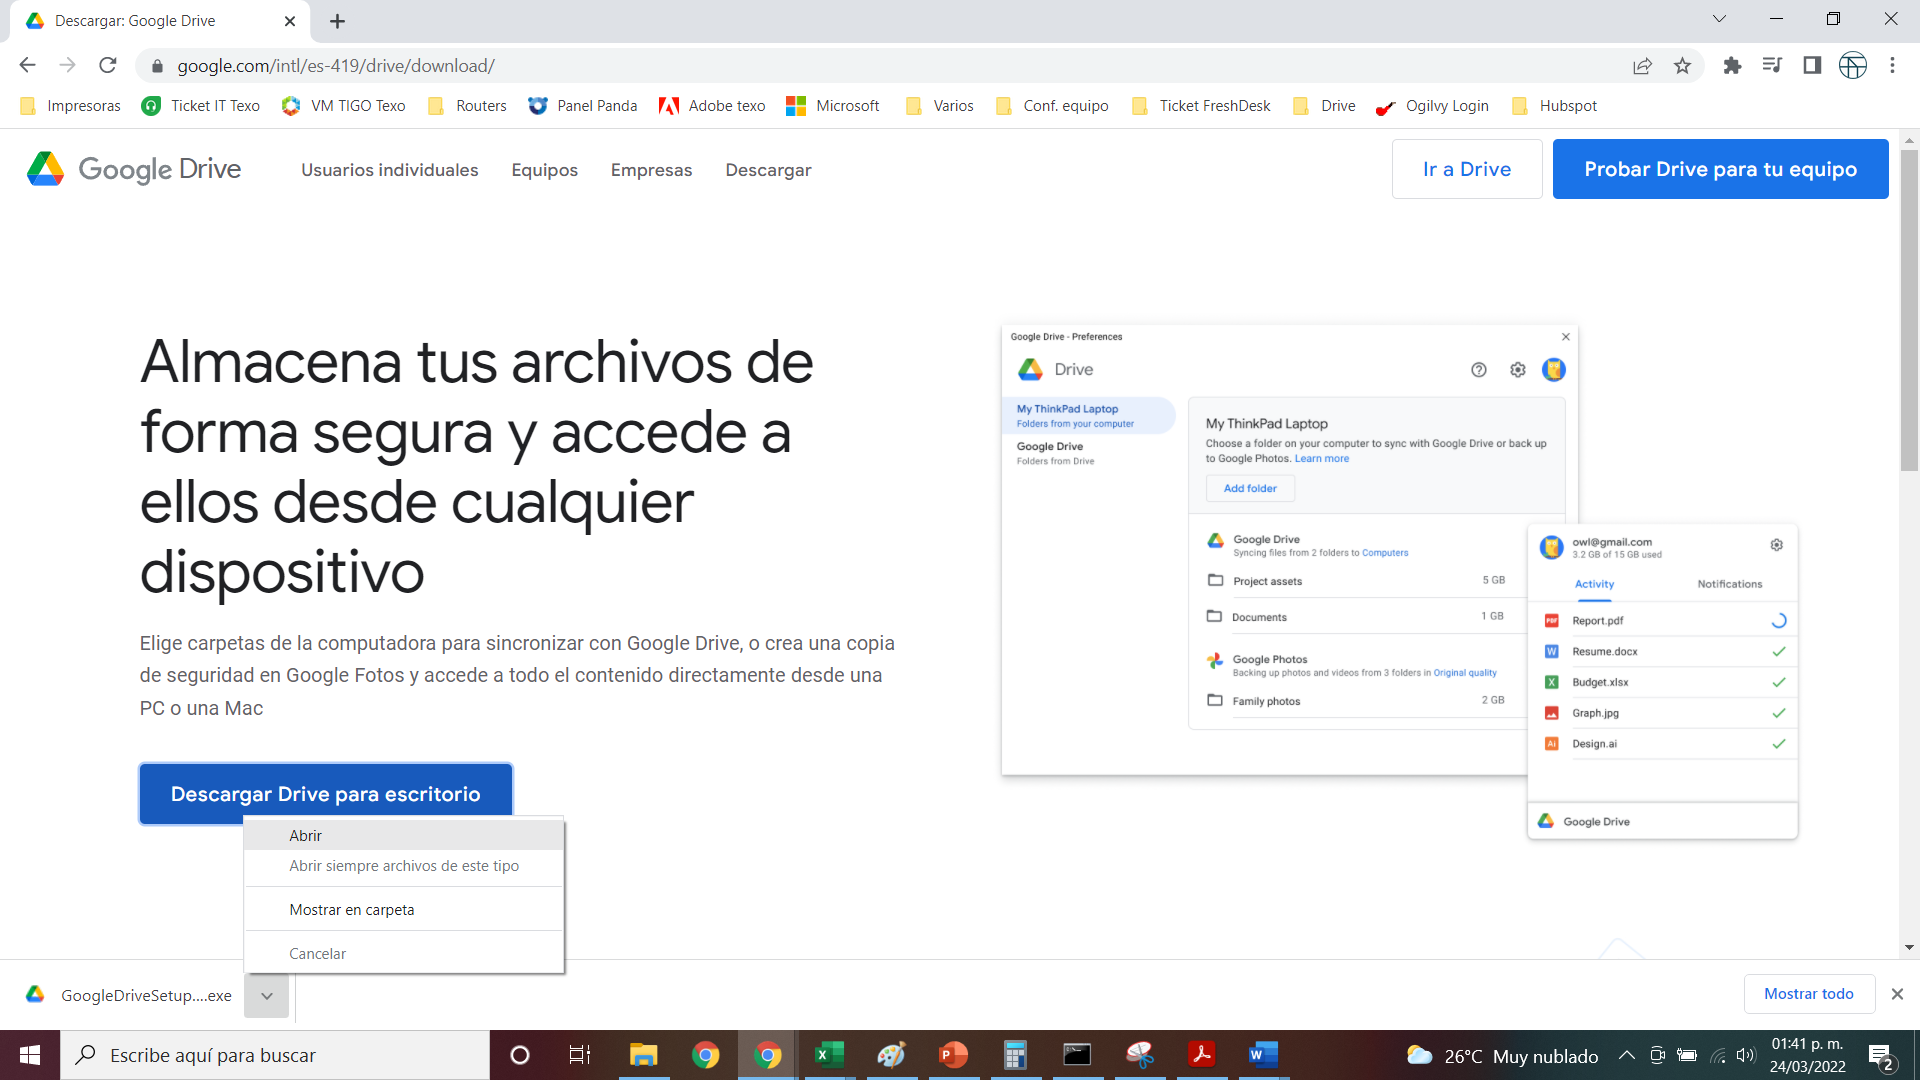The height and width of the screenshot is (1080, 1920).
Task: Expand the tab search chevron in the title bar
Action: [x=1719, y=19]
